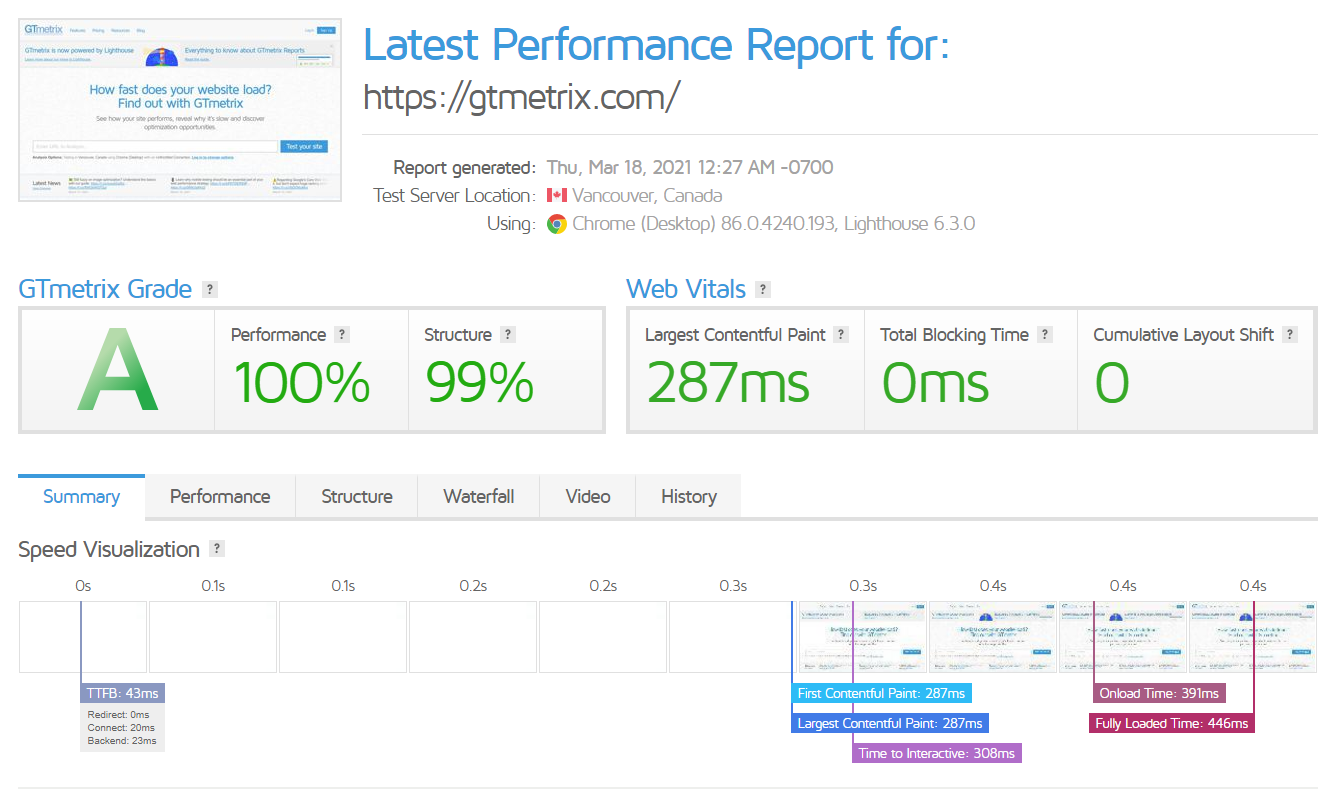
Task: Switch to the Waterfall tab
Action: 478,496
